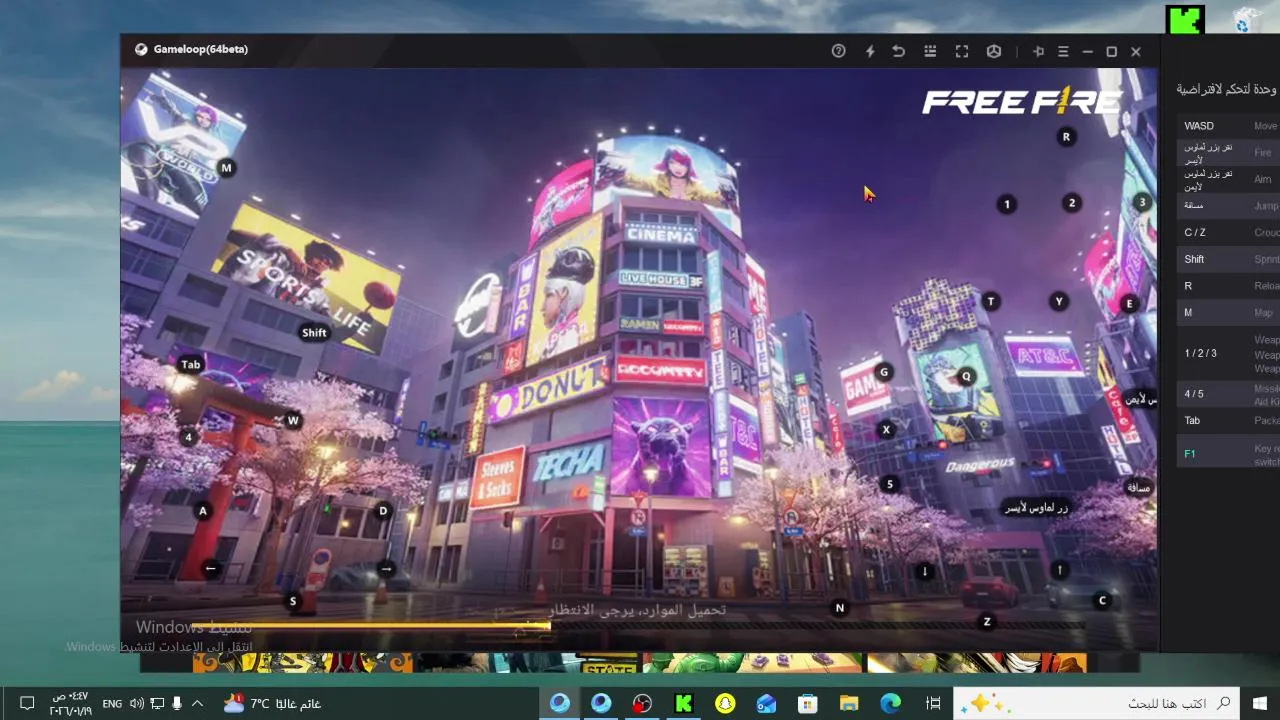Screen dimensions: 1280x720
Task: Select the M key overlay on the game
Action: click(x=226, y=168)
